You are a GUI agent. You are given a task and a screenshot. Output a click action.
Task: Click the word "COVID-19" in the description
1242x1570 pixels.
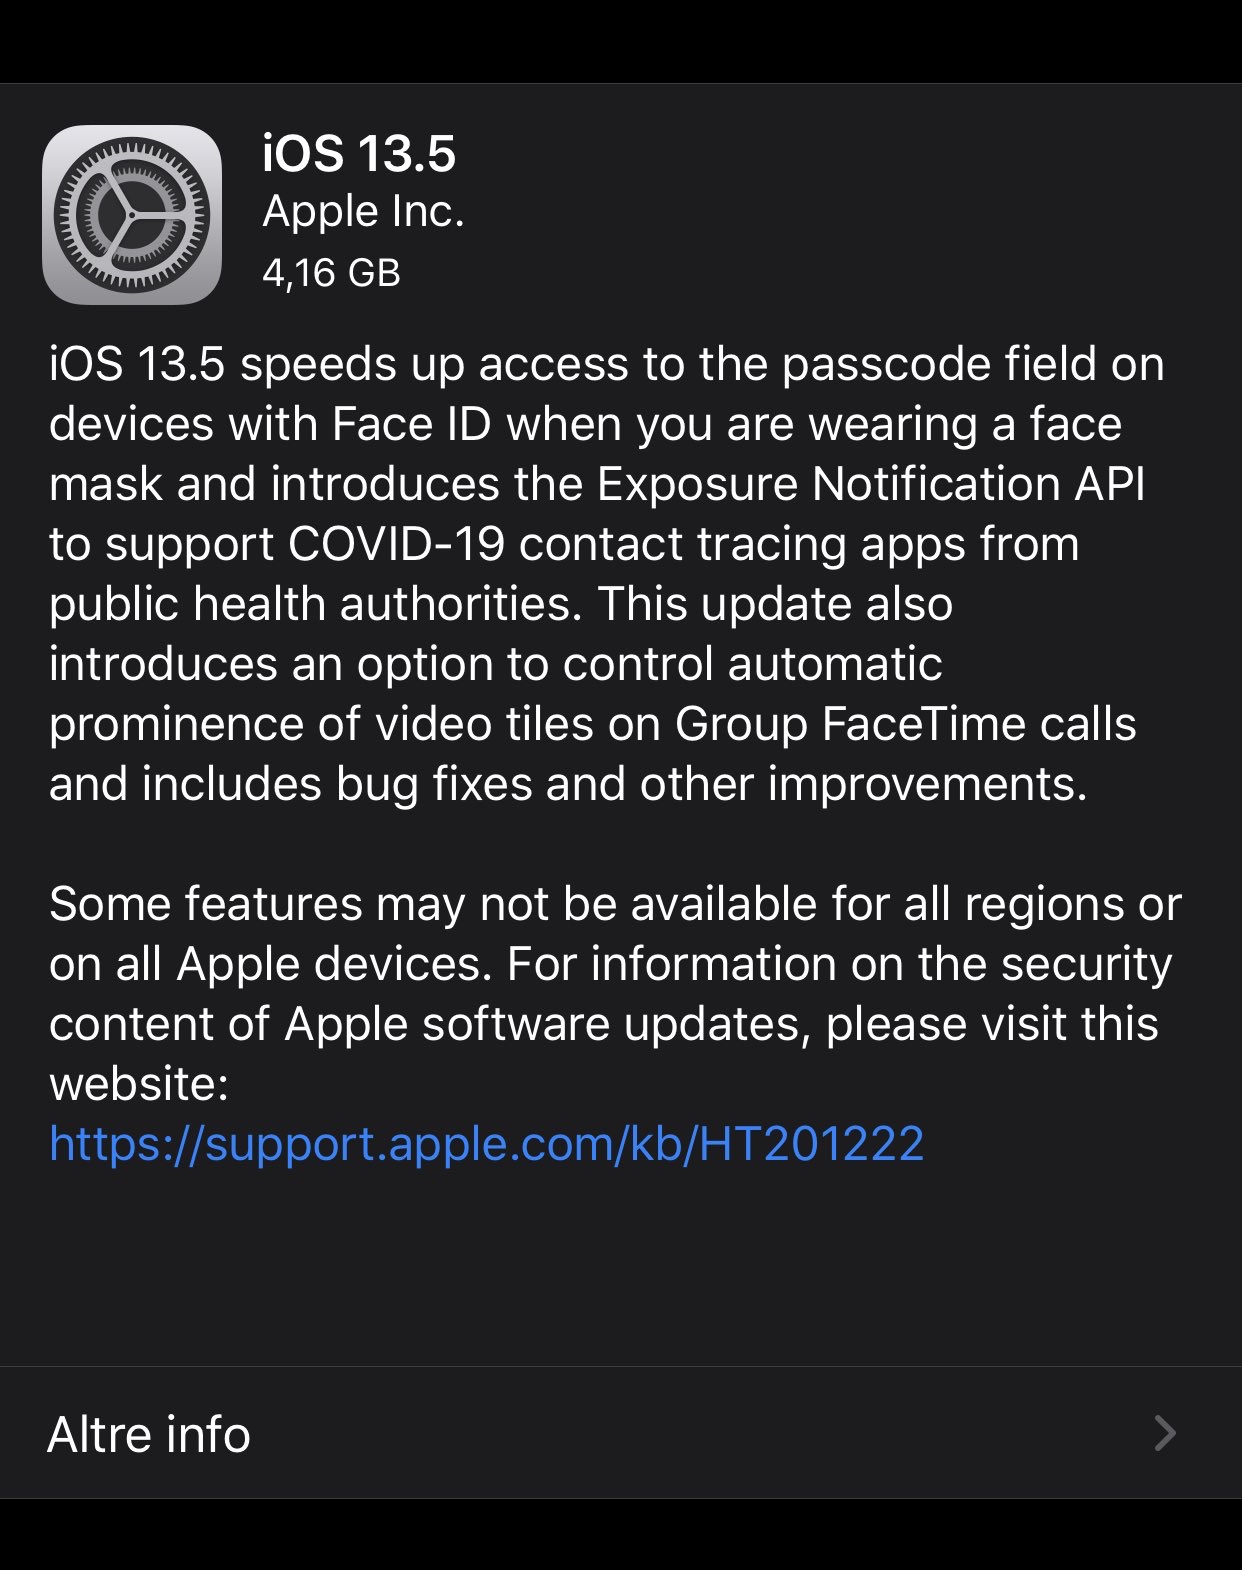396,544
